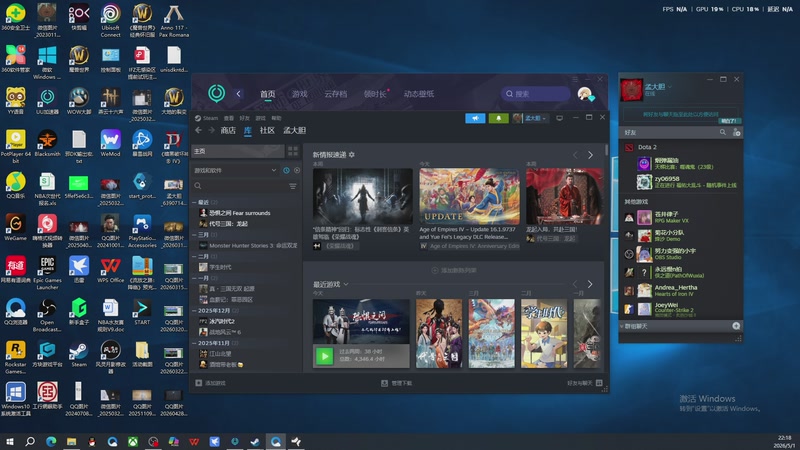Expand the 游戏和软件 filter dropdown
800x450 pixels.
[273, 170]
